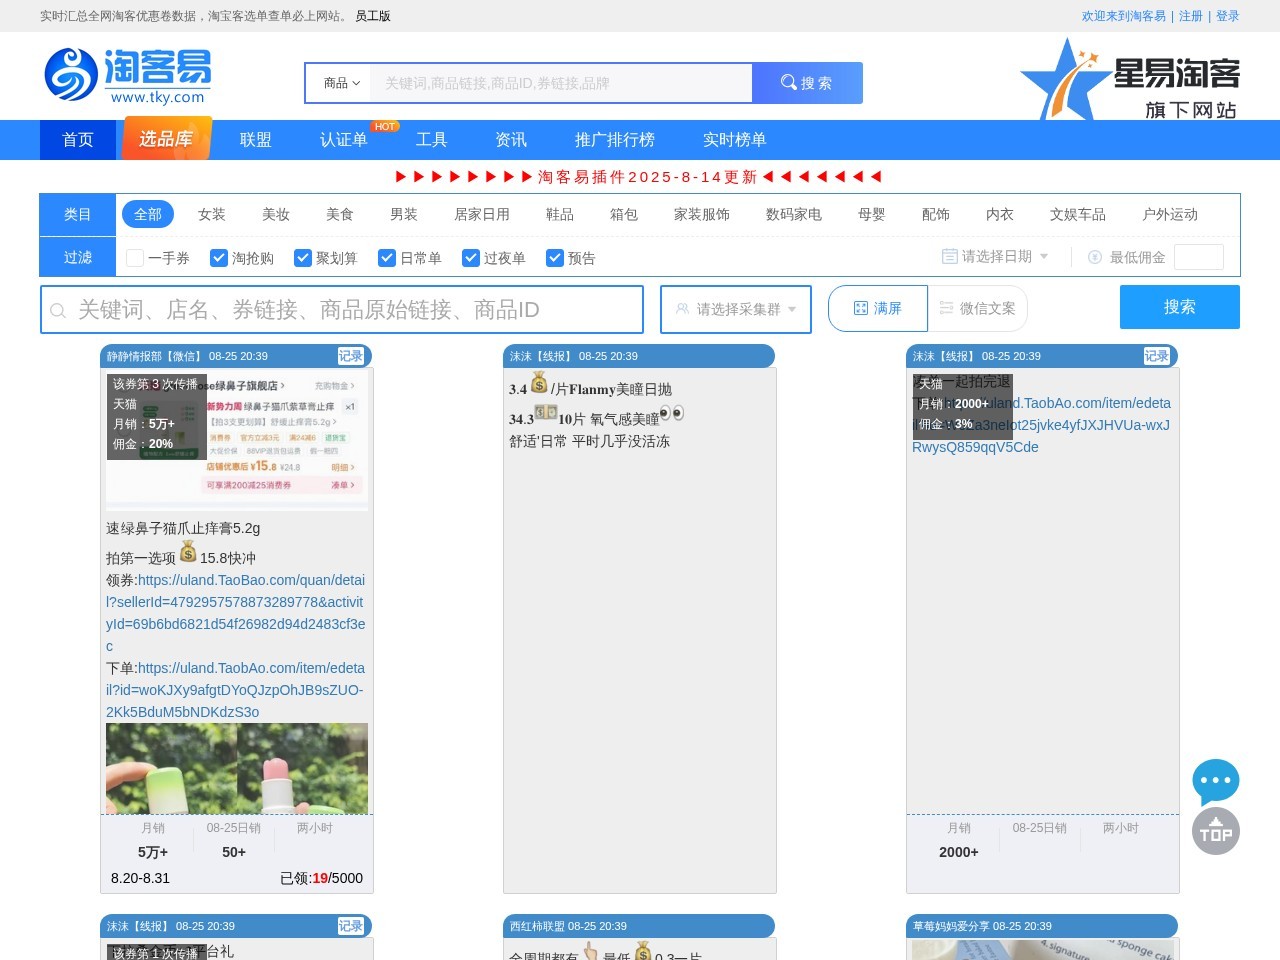Open the 商品 search type dropdown
The width and height of the screenshot is (1280, 960).
pyautogui.click(x=340, y=83)
